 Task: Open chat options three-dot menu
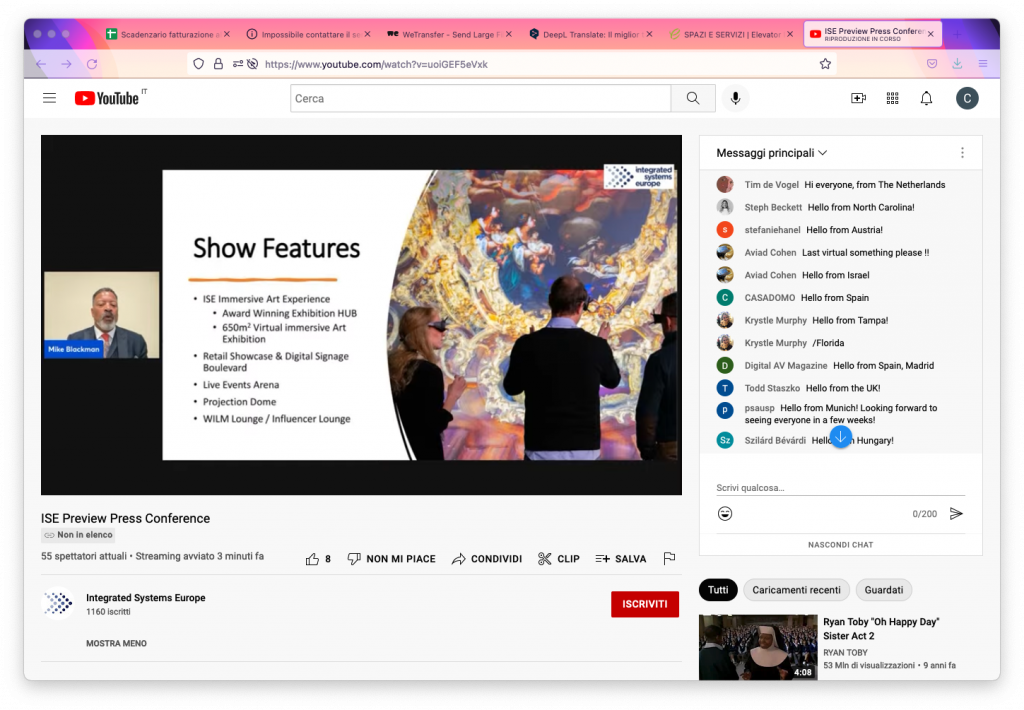(x=962, y=153)
